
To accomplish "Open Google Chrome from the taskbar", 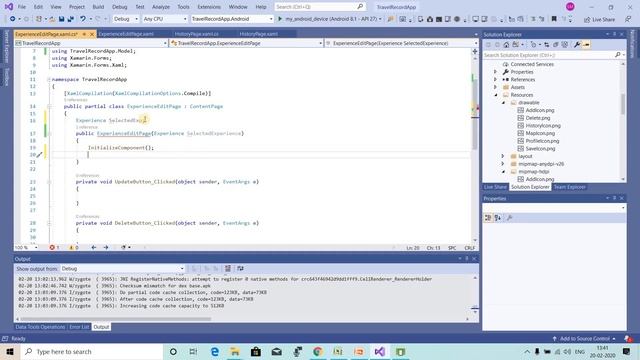I will [318, 351].
